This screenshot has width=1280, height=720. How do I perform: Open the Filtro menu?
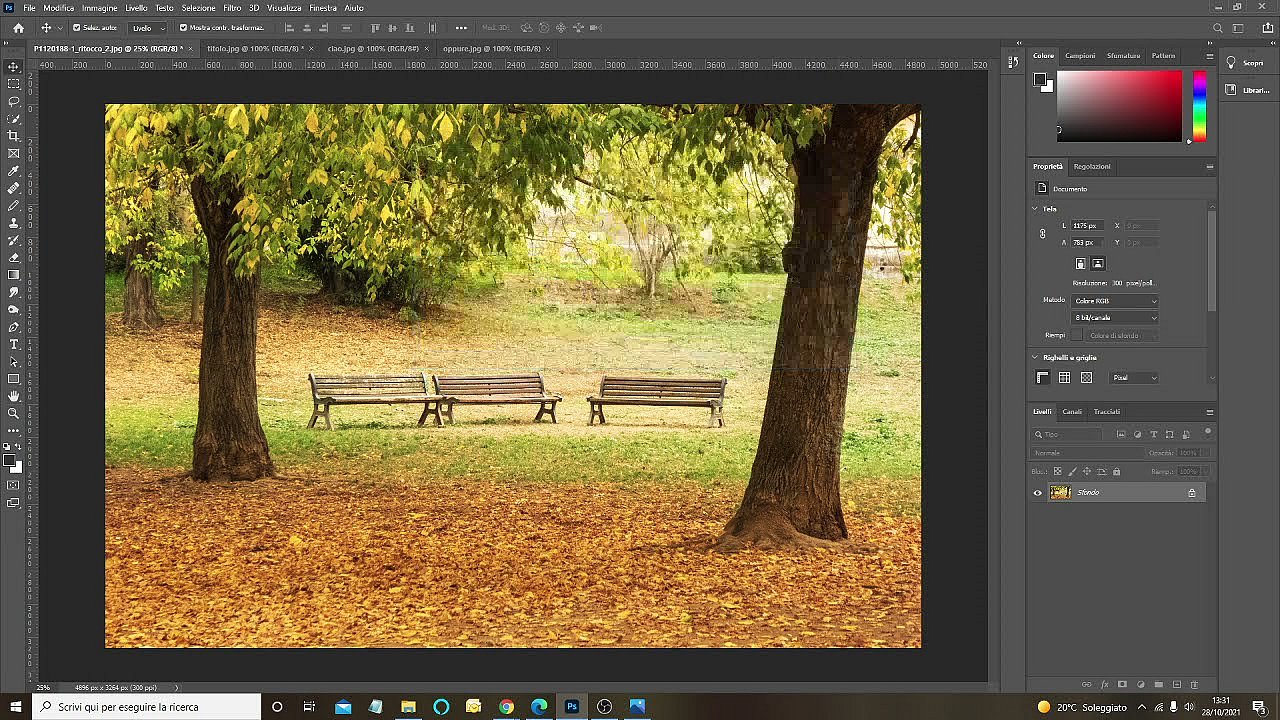tap(232, 8)
